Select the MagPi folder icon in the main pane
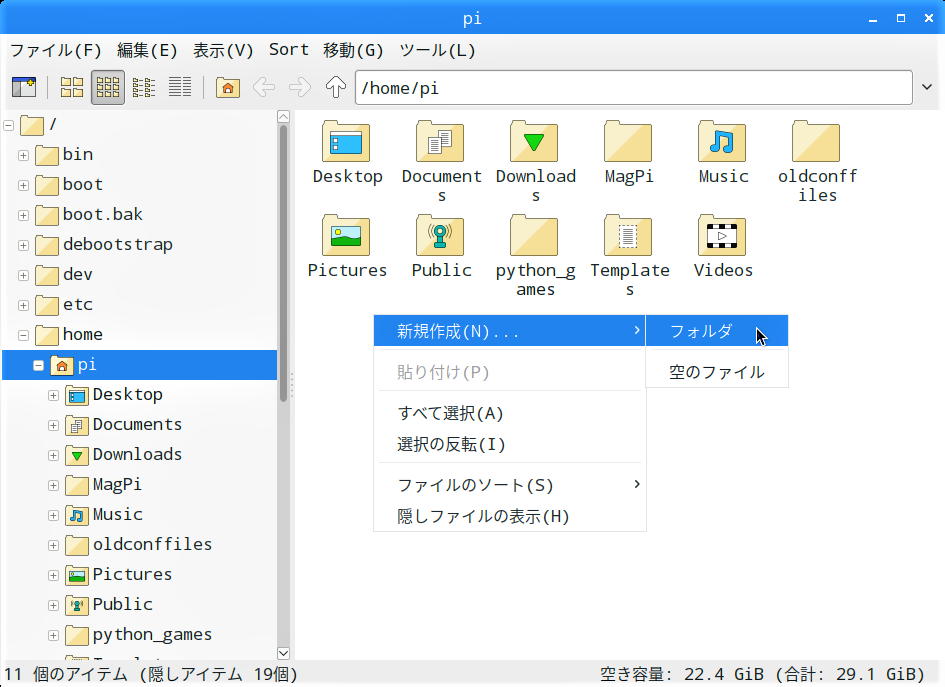The image size is (945, 687). click(x=629, y=142)
